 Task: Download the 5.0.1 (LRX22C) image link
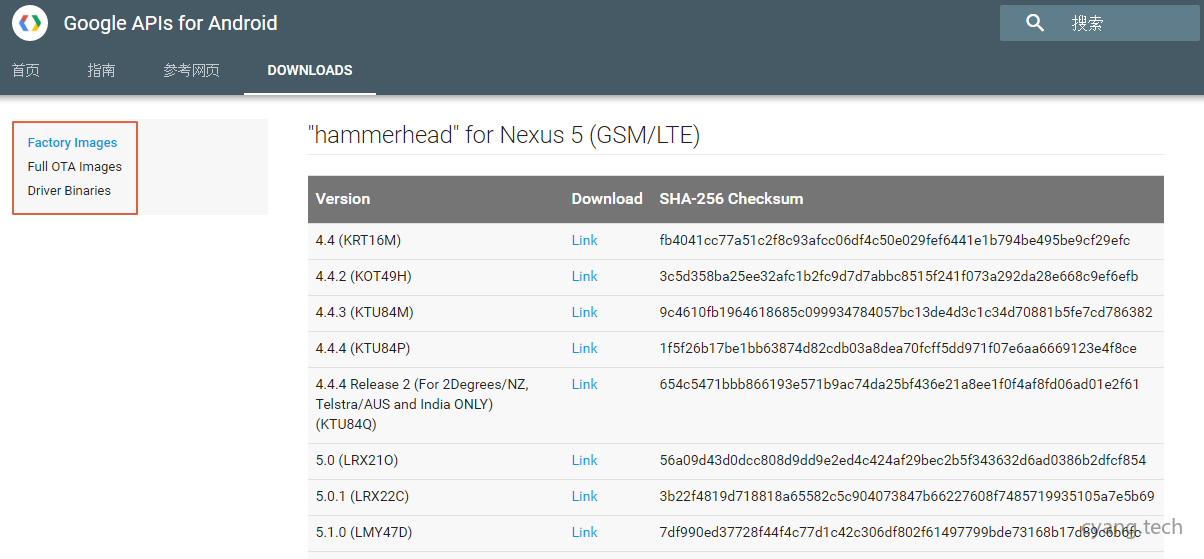[584, 497]
